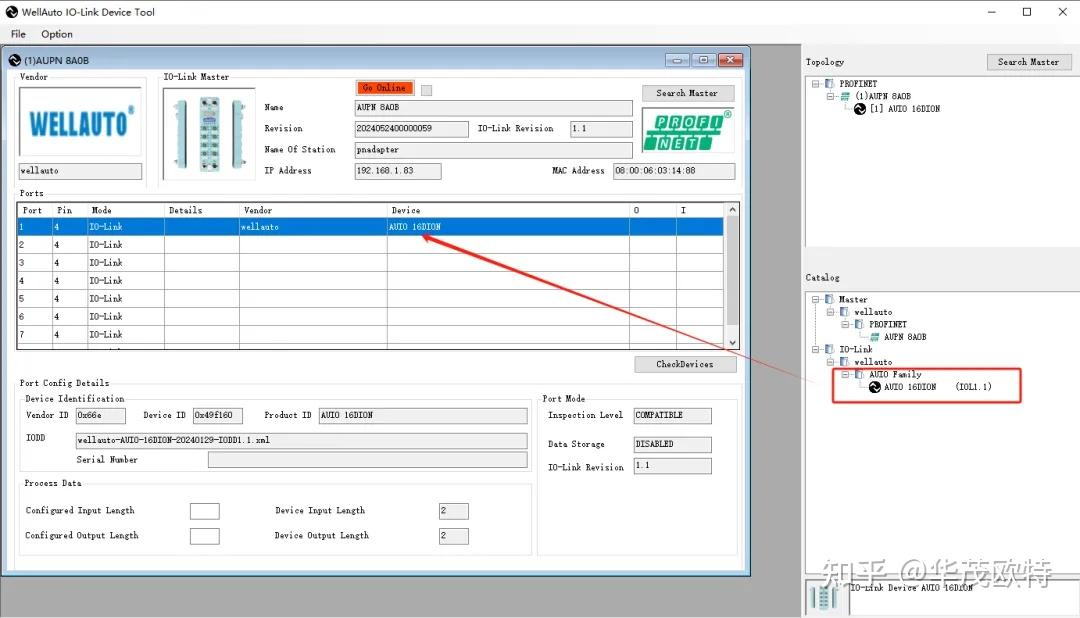Click the CheckDevices button

coord(685,364)
